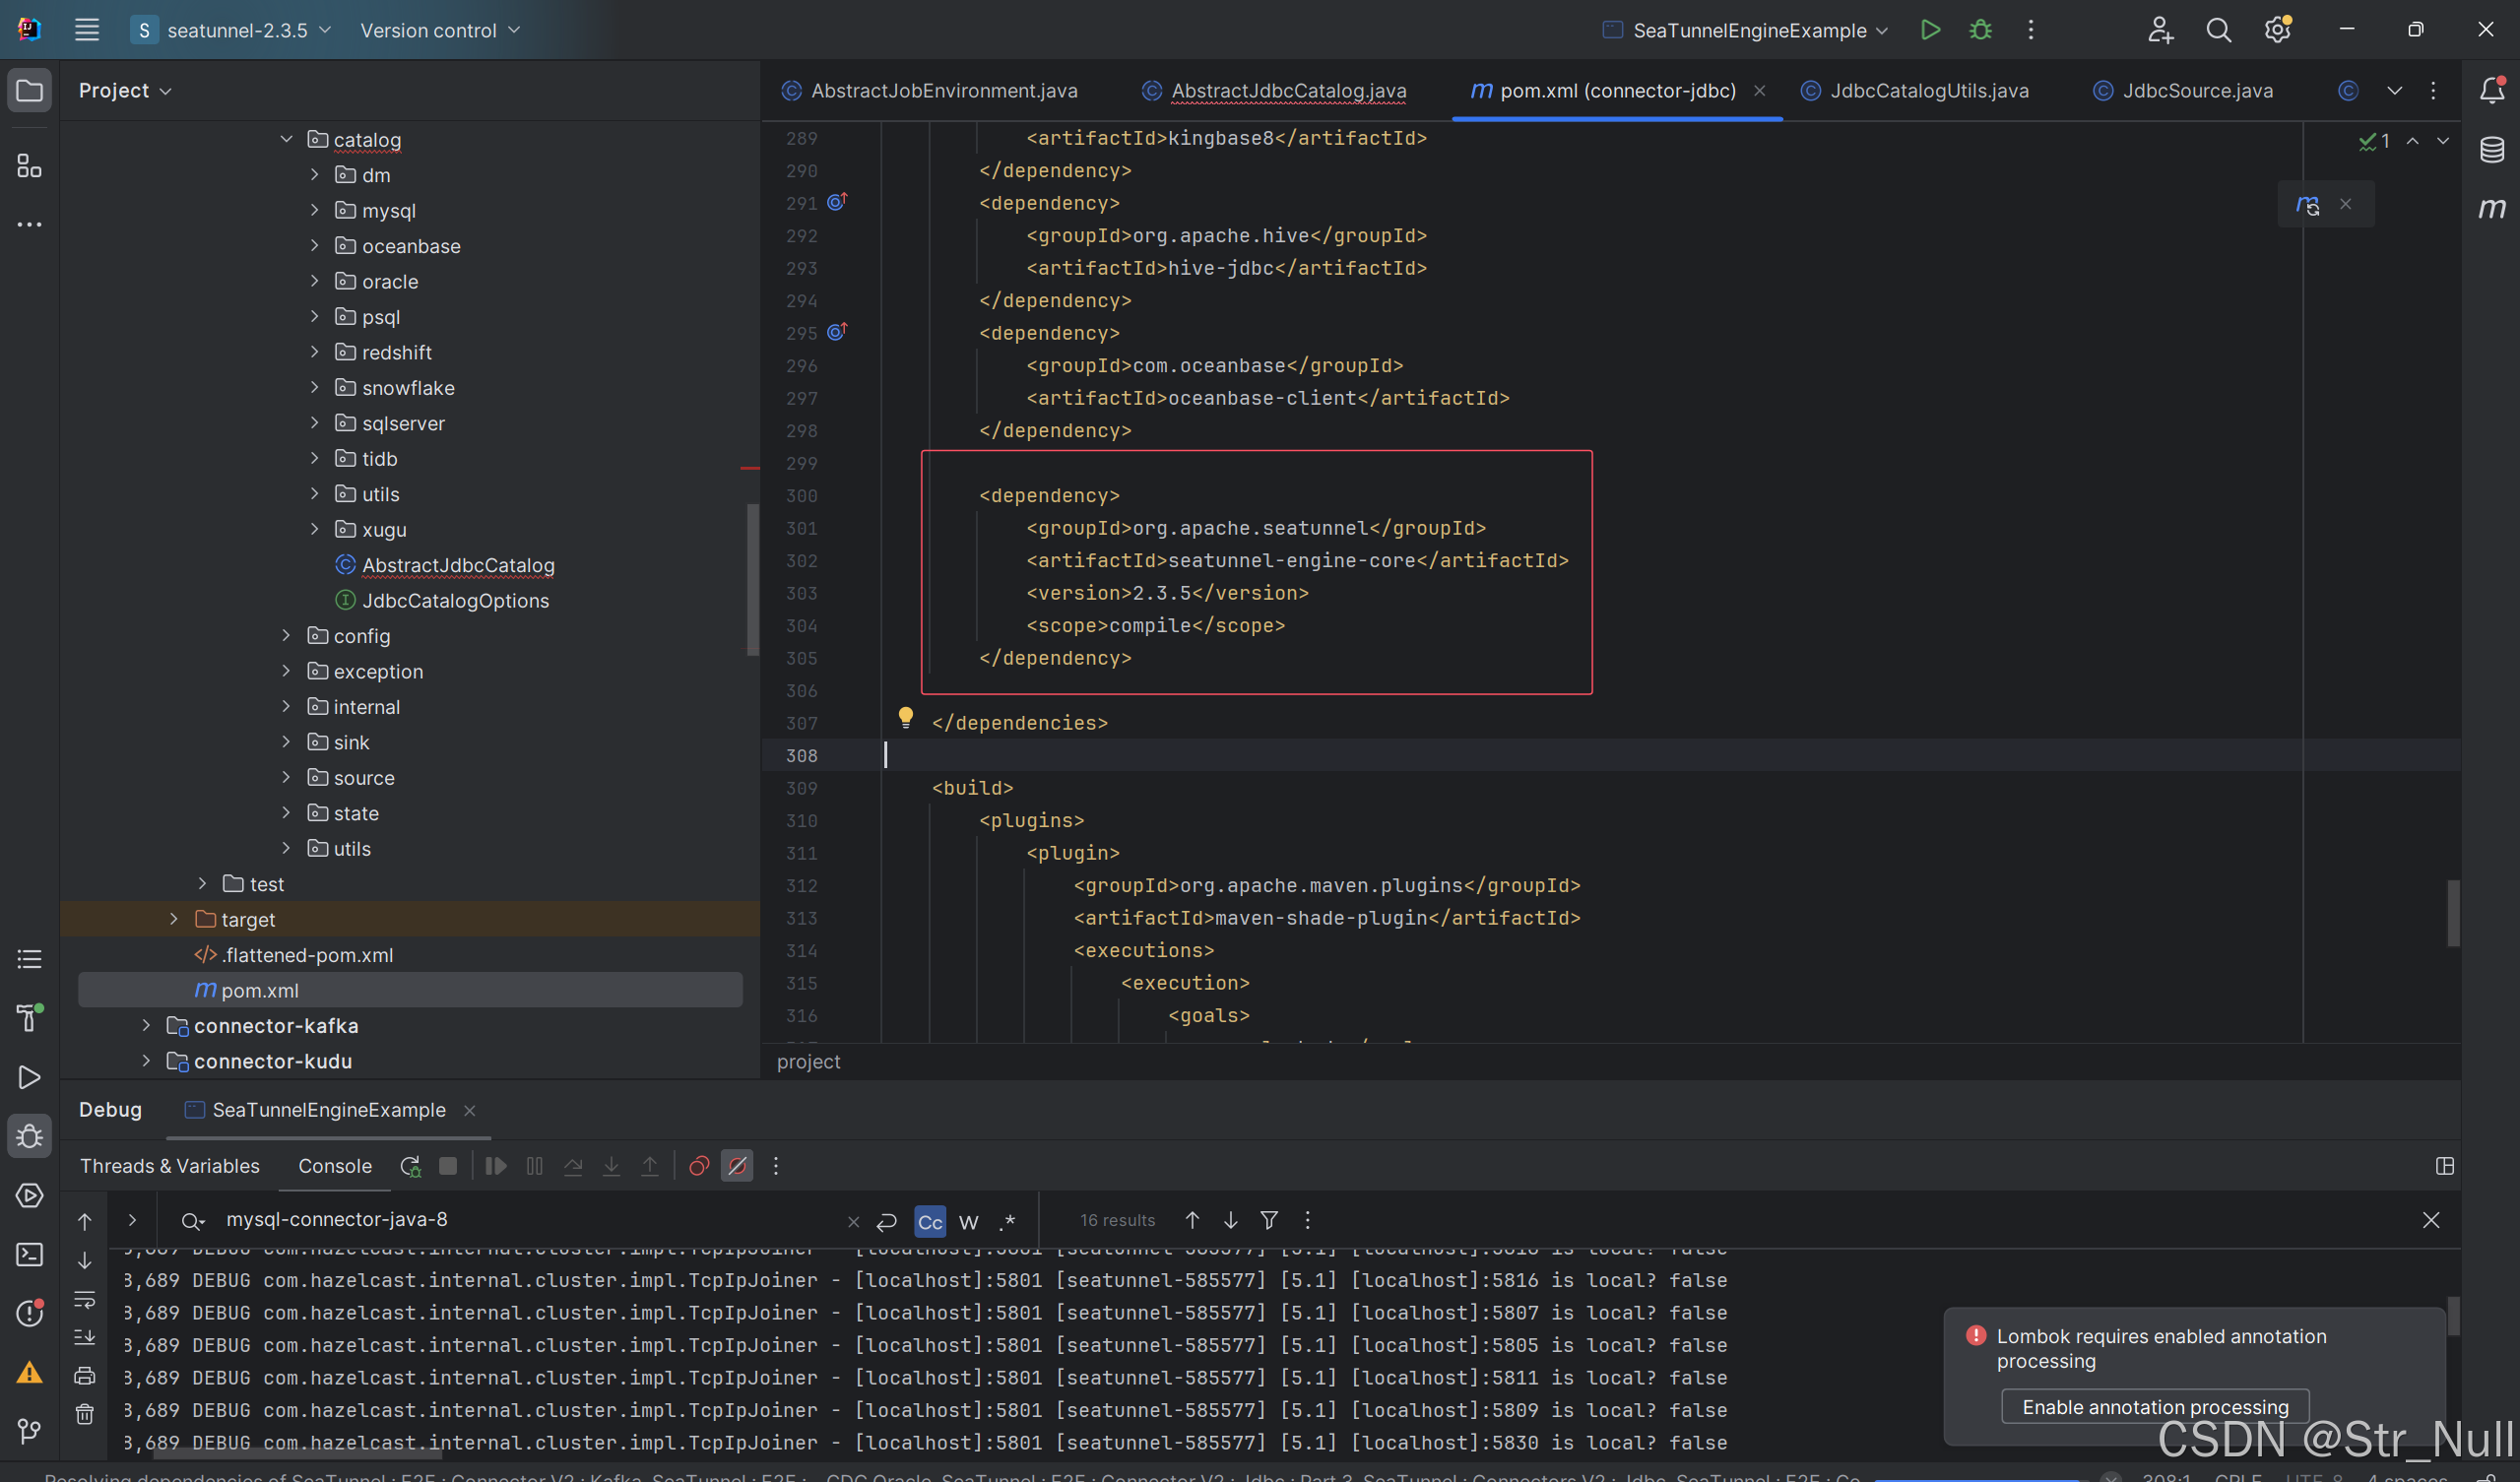Screen dimensions: 2520x1482
Task: Open the Maven tool window
Action: 2492,208
